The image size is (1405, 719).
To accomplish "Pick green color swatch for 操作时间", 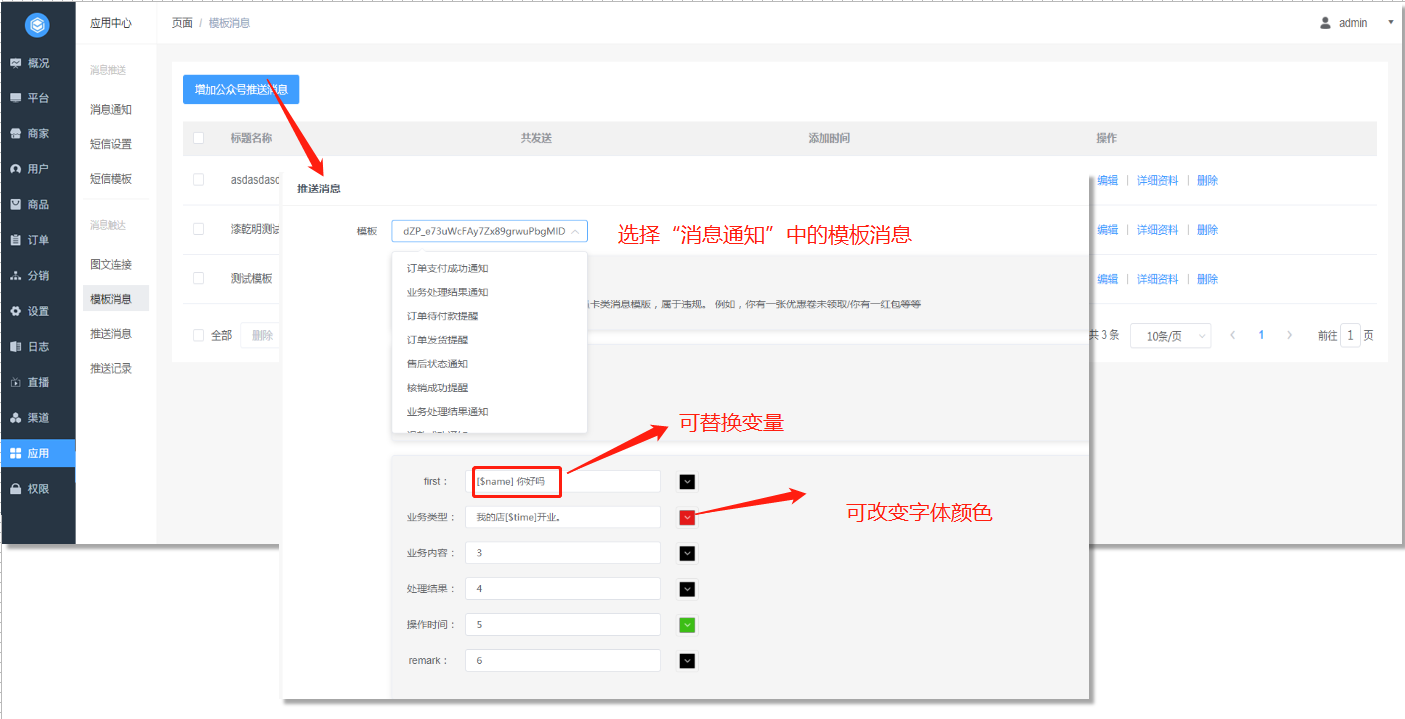I will tap(687, 625).
